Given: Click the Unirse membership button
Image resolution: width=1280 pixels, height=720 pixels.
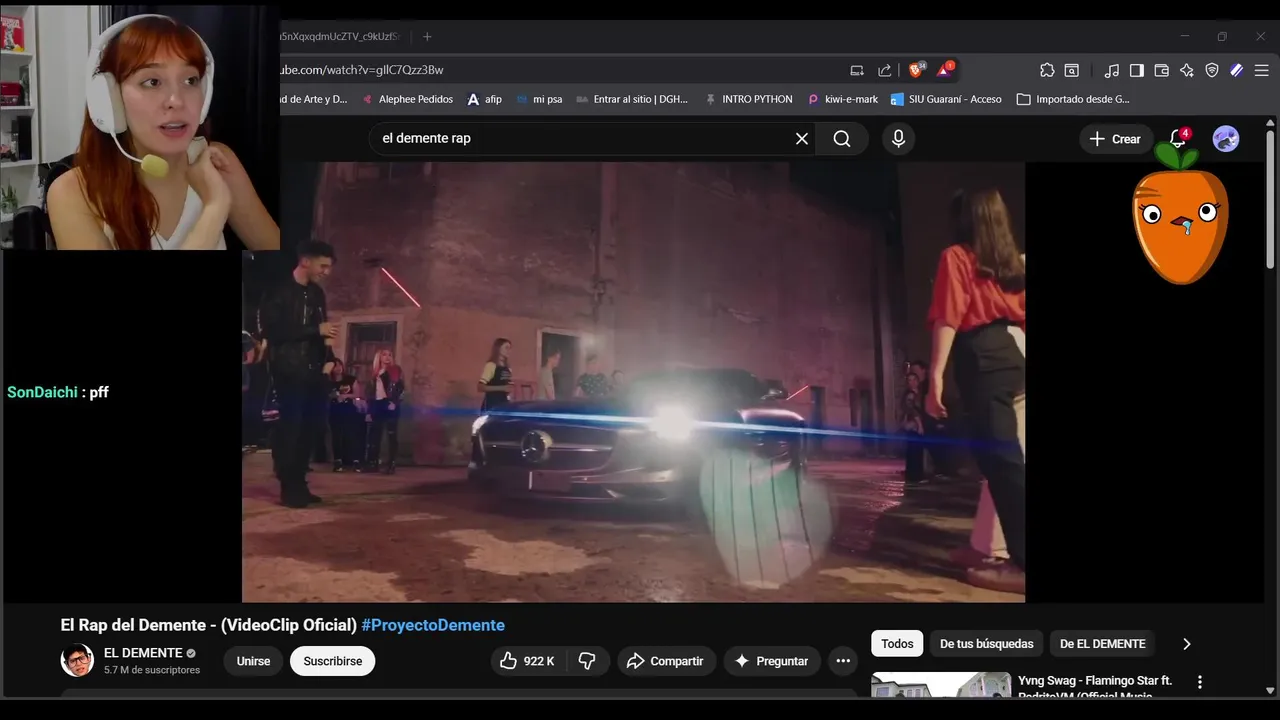Looking at the screenshot, I should pos(253,661).
